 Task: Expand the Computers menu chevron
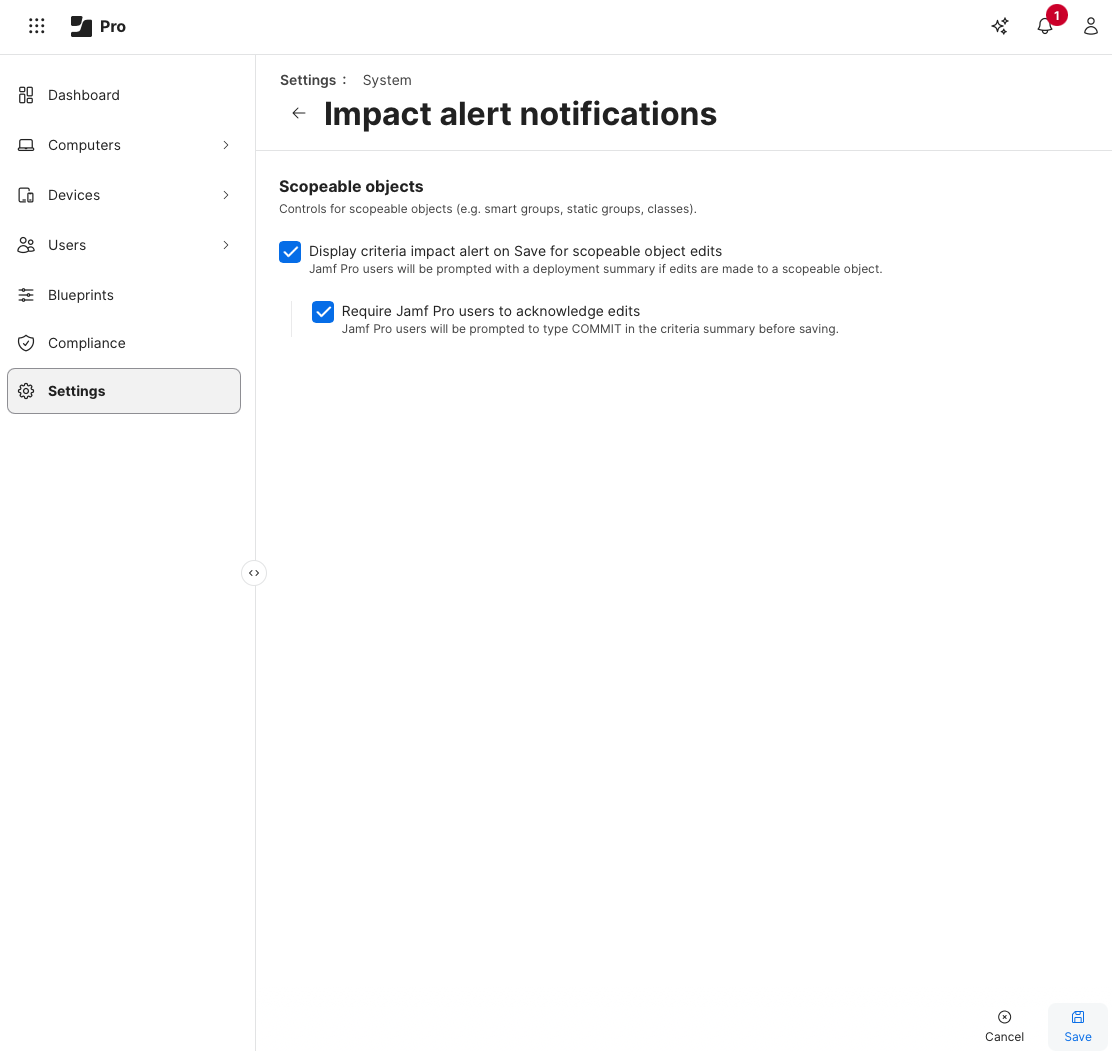pos(226,145)
